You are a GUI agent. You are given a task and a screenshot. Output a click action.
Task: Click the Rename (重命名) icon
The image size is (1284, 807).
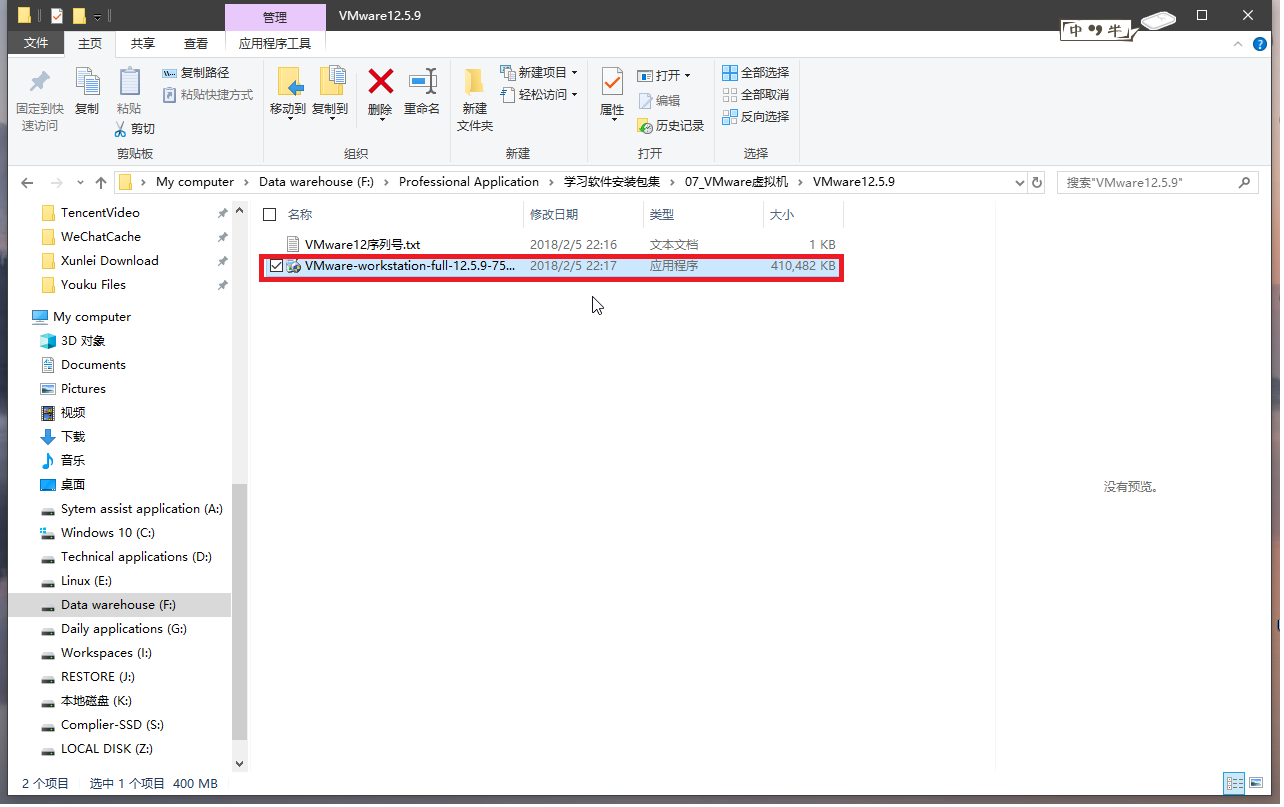(423, 81)
